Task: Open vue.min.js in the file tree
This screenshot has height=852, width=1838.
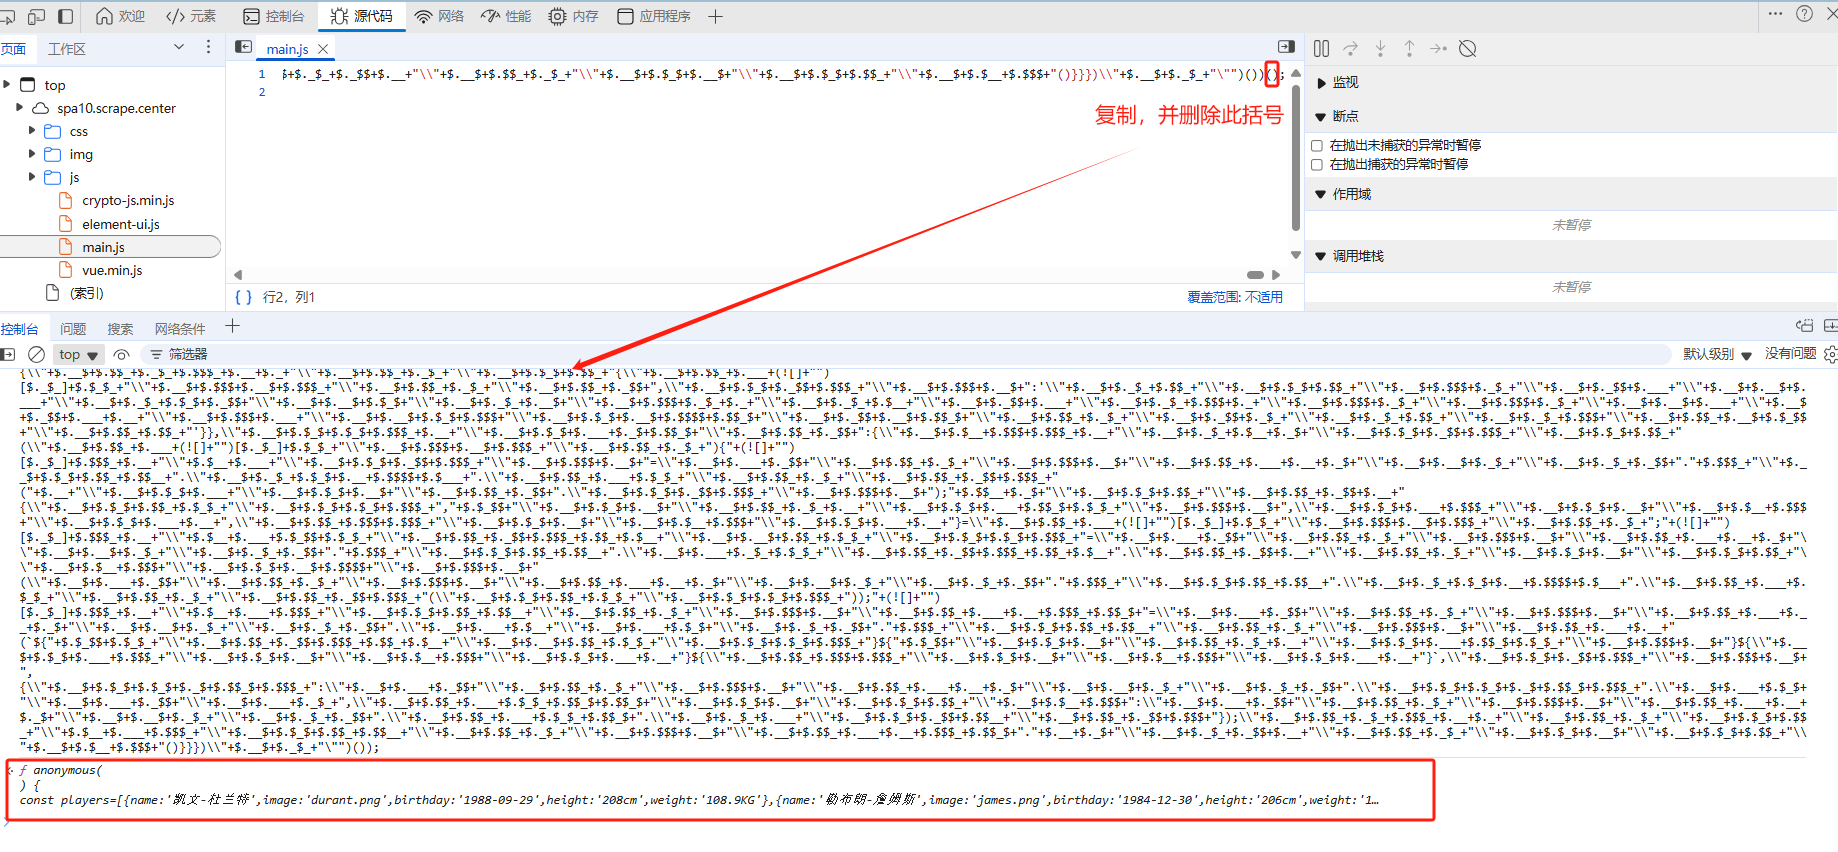Action: [112, 270]
